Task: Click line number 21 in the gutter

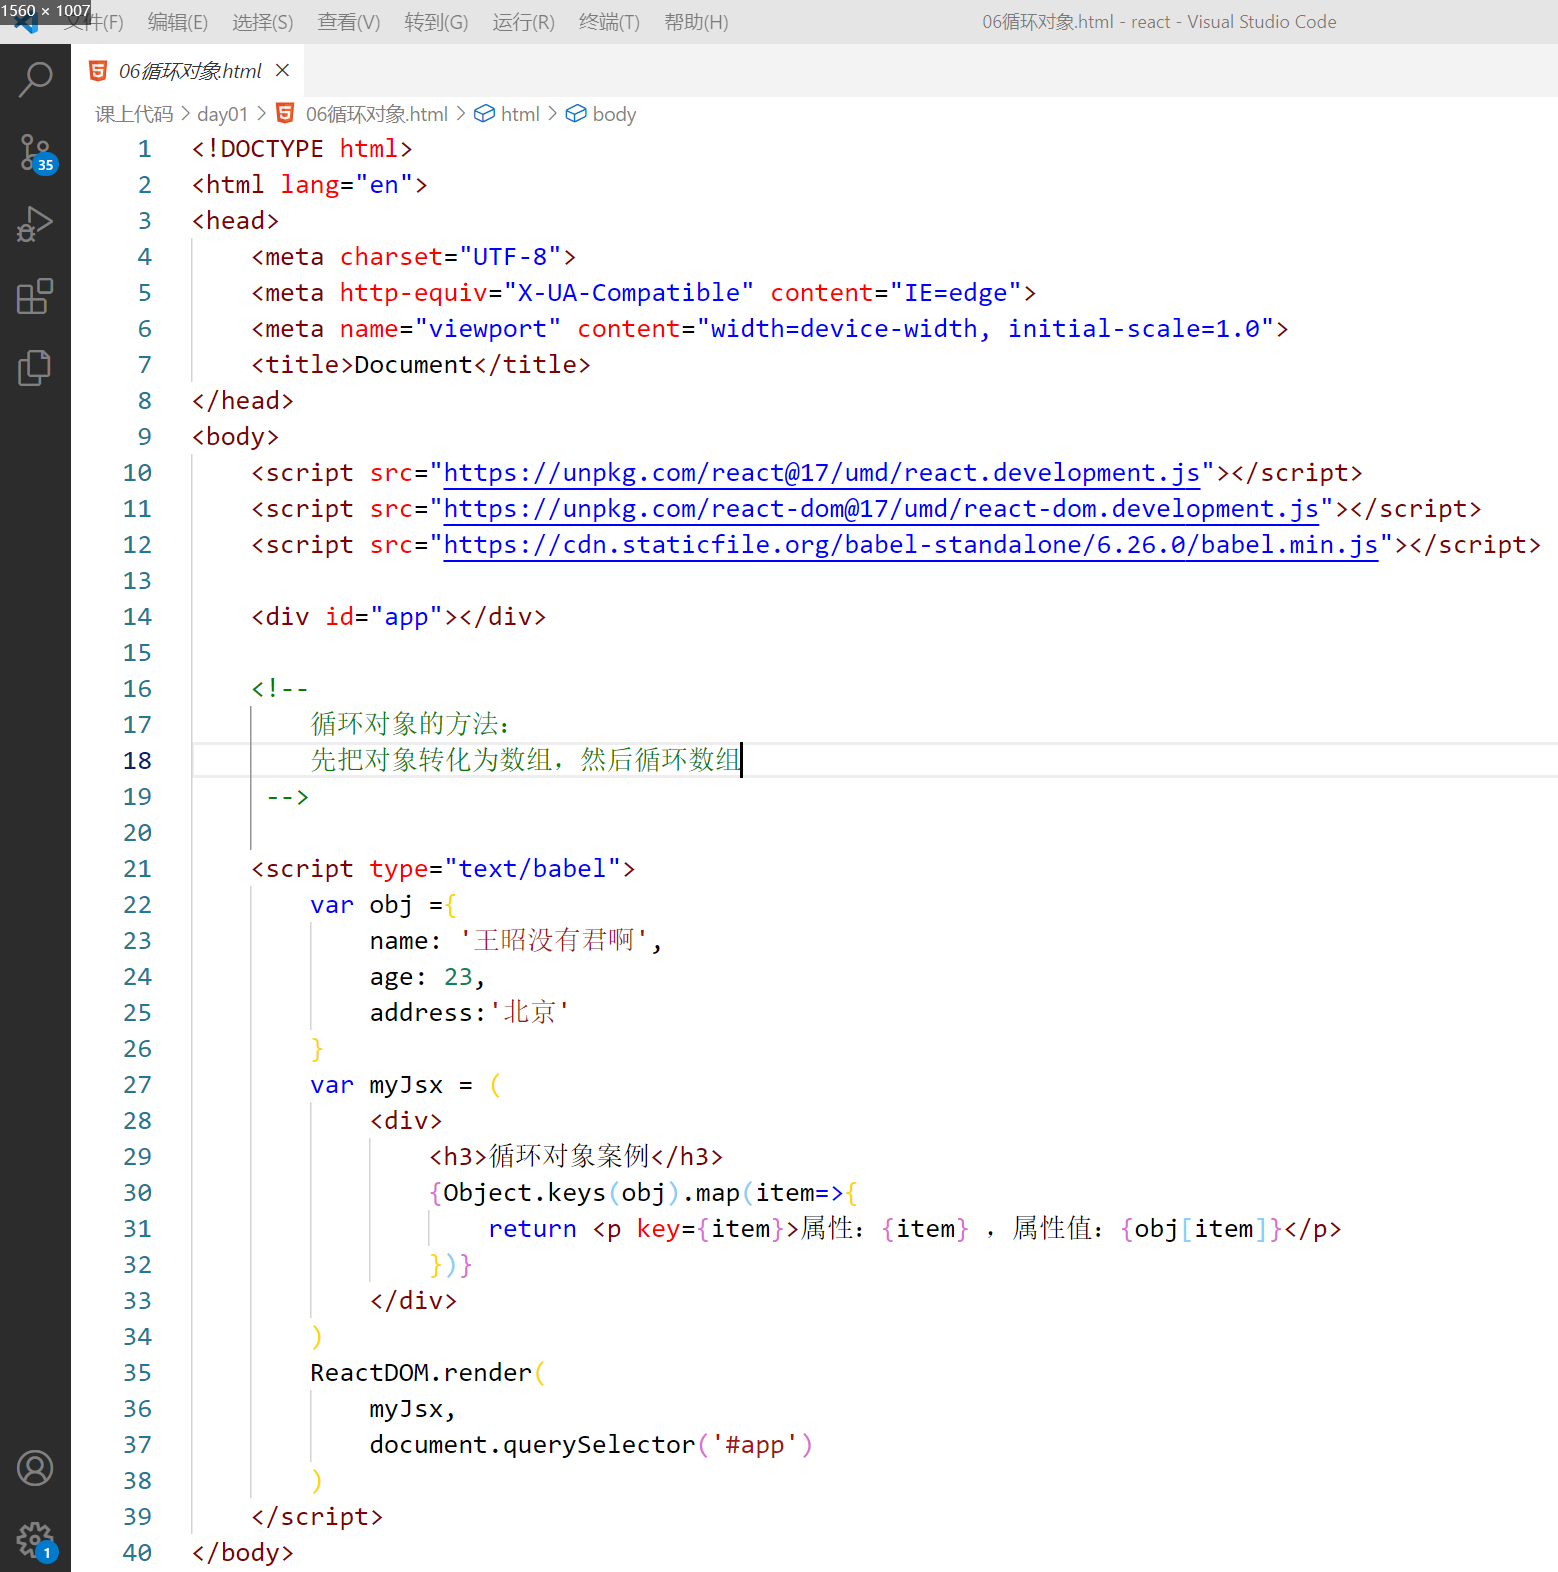Action: pyautogui.click(x=137, y=868)
